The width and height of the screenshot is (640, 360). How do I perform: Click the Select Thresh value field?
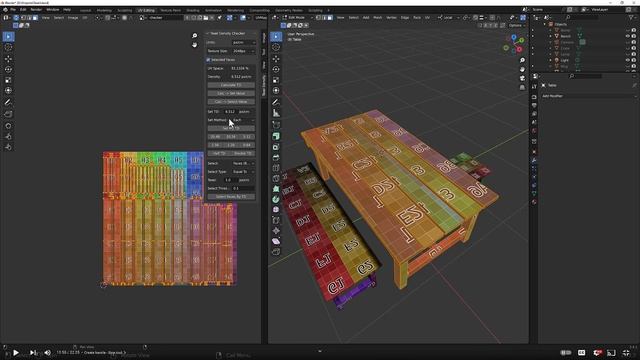click(243, 189)
